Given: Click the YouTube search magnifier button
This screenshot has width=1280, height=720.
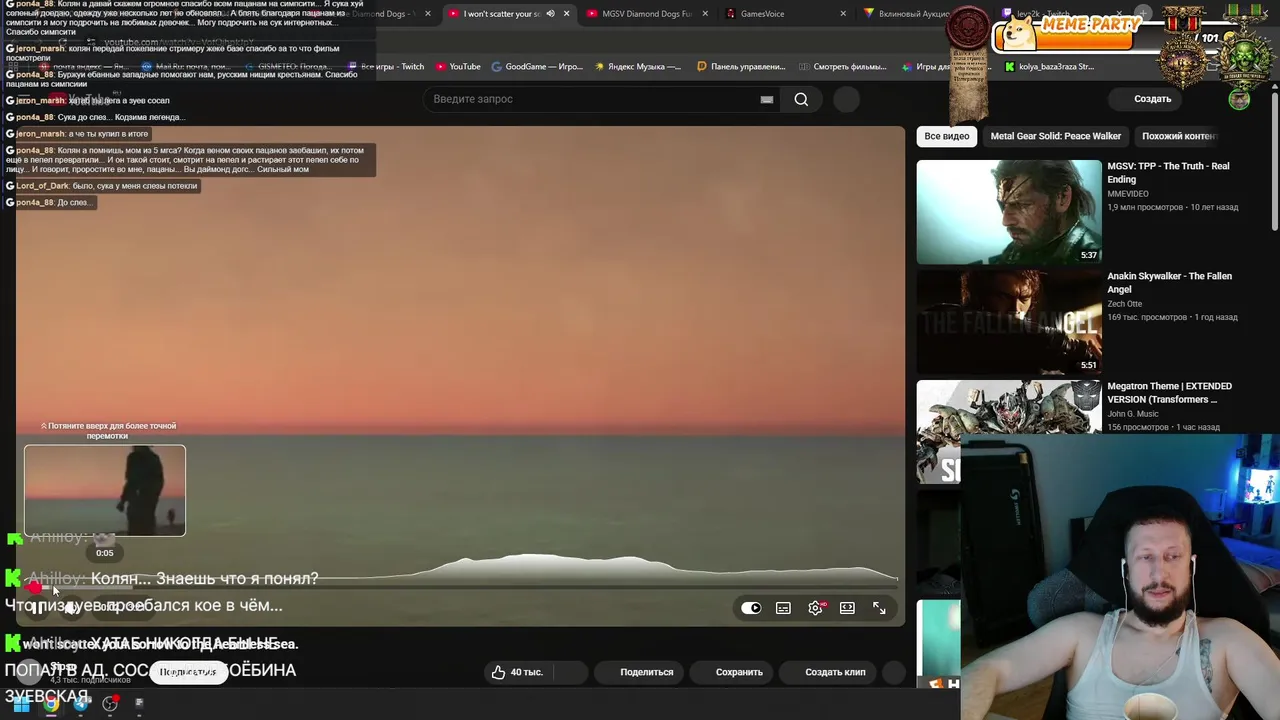Looking at the screenshot, I should [x=801, y=99].
